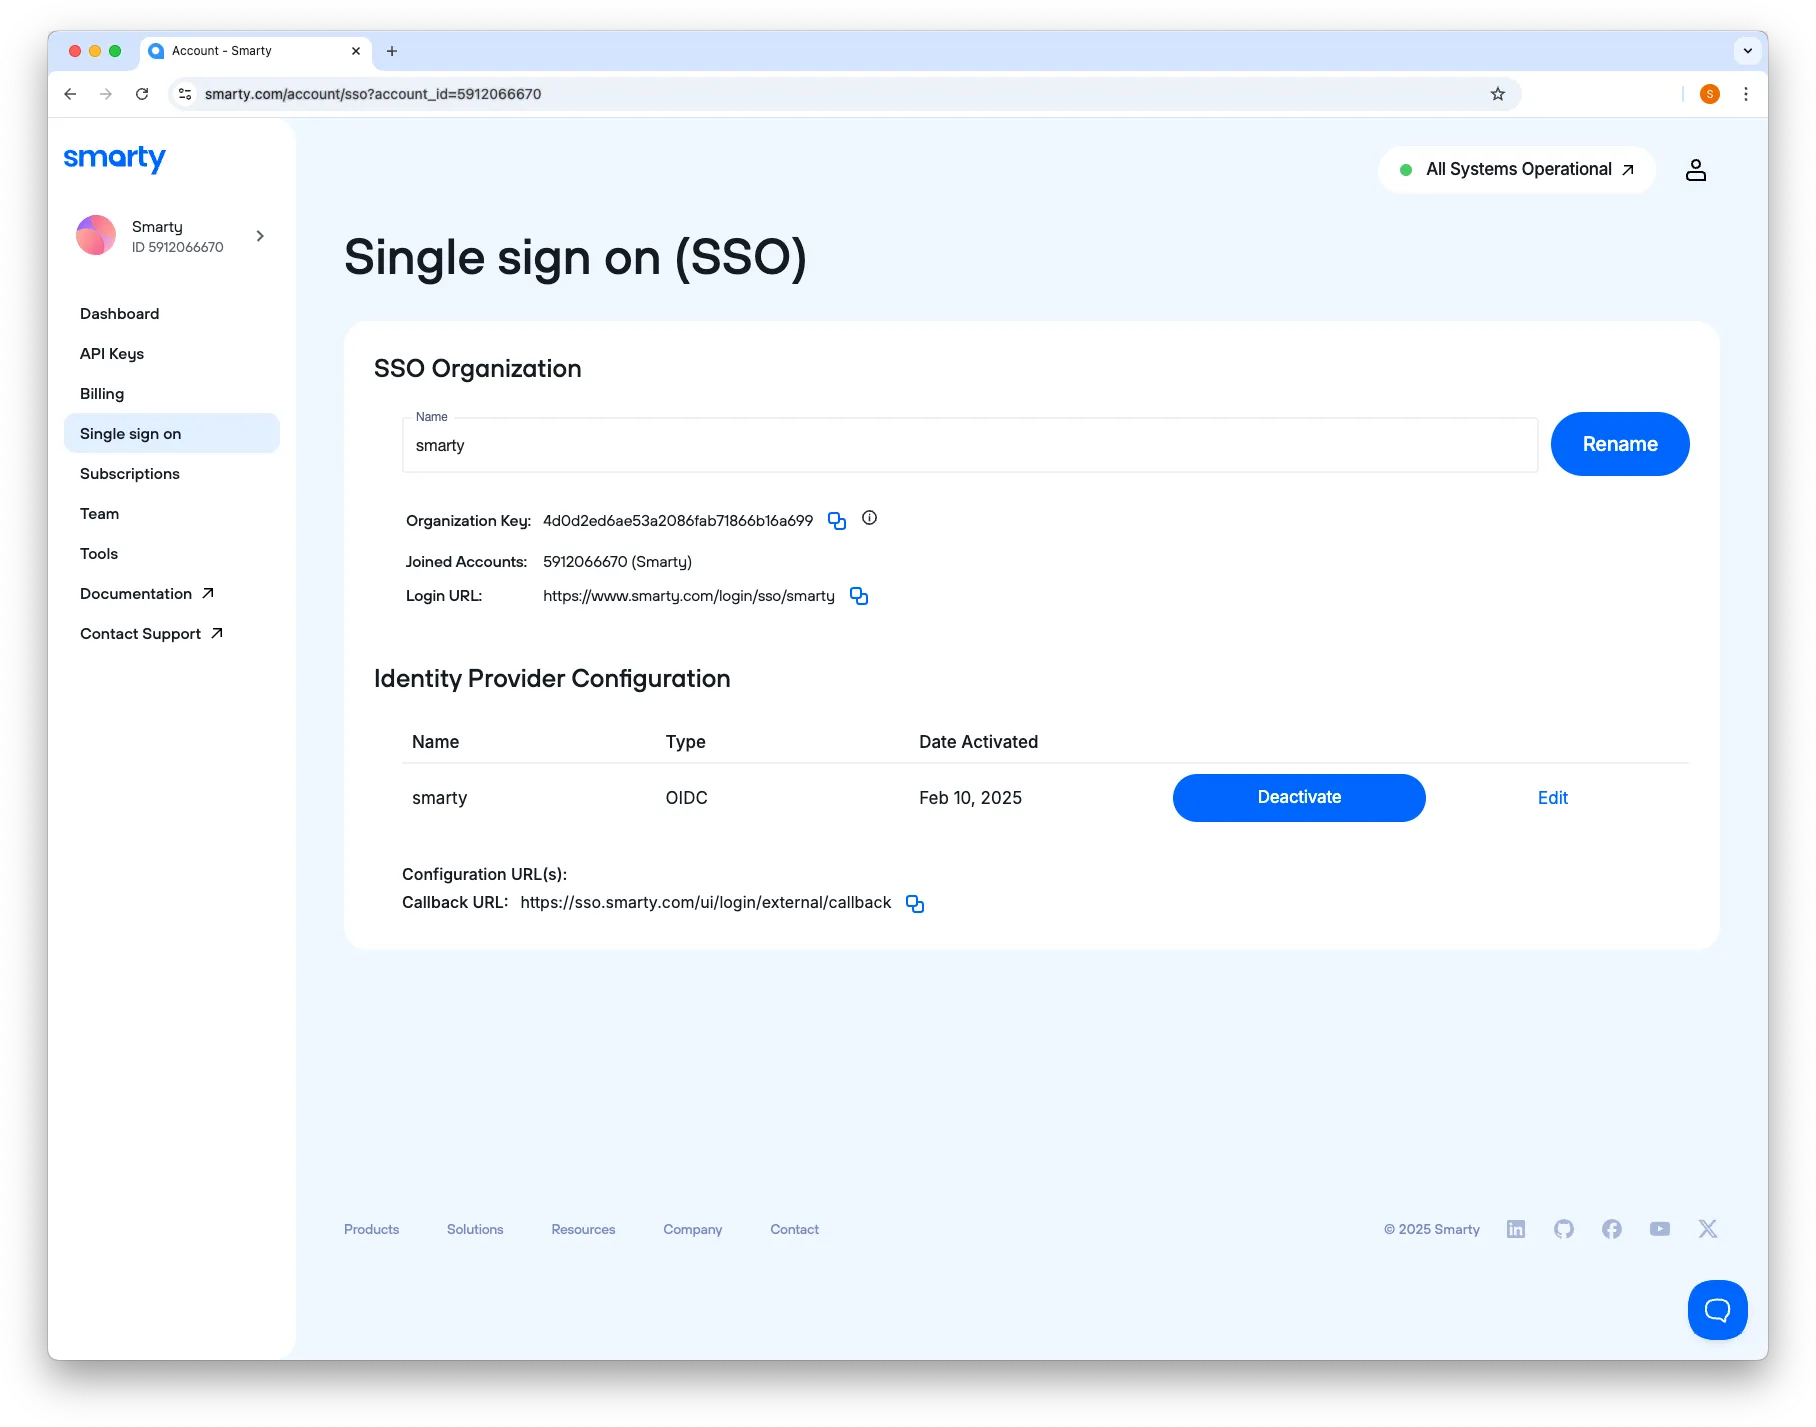Image resolution: width=1816 pixels, height=1427 pixels.
Task: Click the smarty logo
Action: pyautogui.click(x=114, y=158)
